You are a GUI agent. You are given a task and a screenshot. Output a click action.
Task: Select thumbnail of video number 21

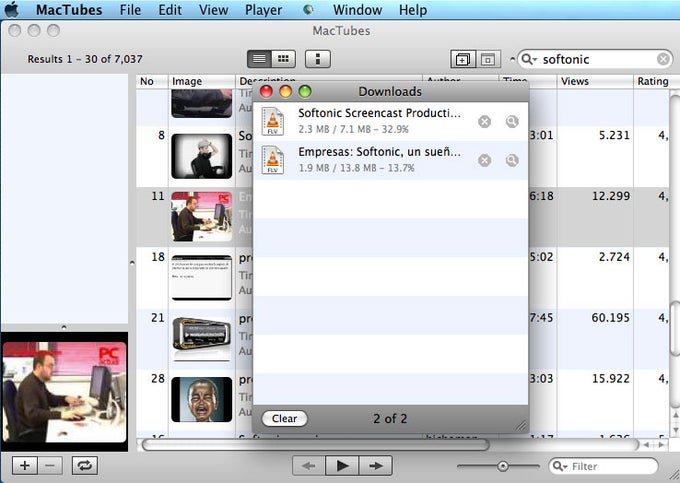pyautogui.click(x=202, y=339)
